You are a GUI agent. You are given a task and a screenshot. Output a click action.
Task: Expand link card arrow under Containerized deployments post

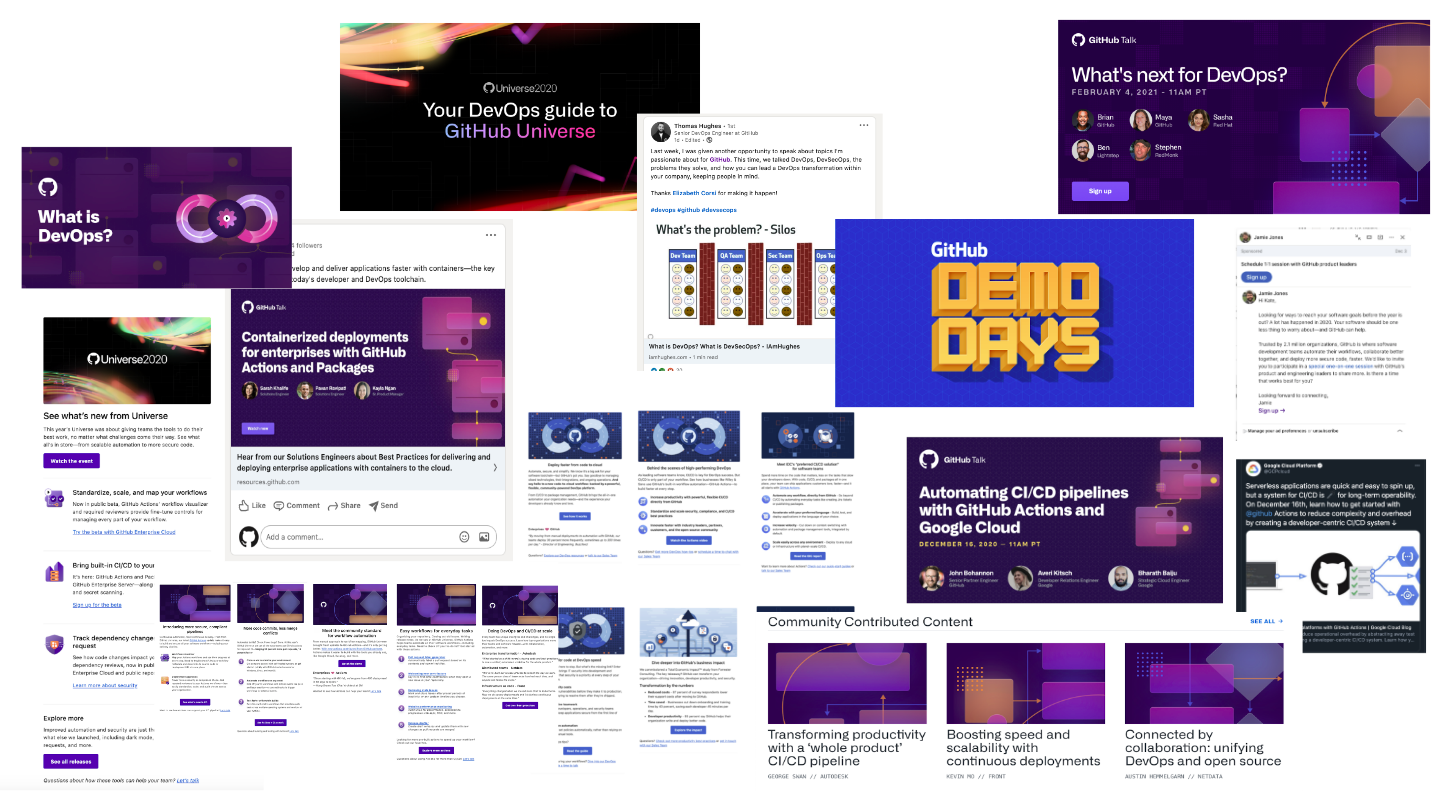pos(495,467)
